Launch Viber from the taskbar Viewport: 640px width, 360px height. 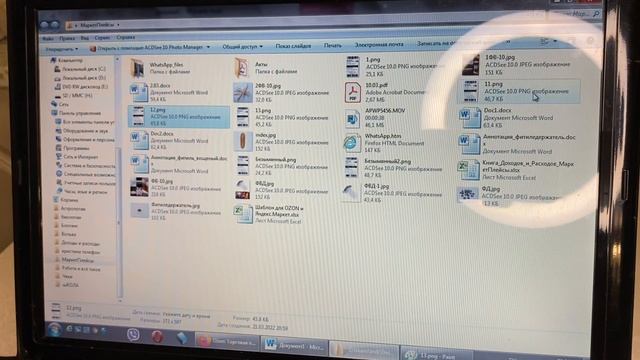[x=133, y=335]
